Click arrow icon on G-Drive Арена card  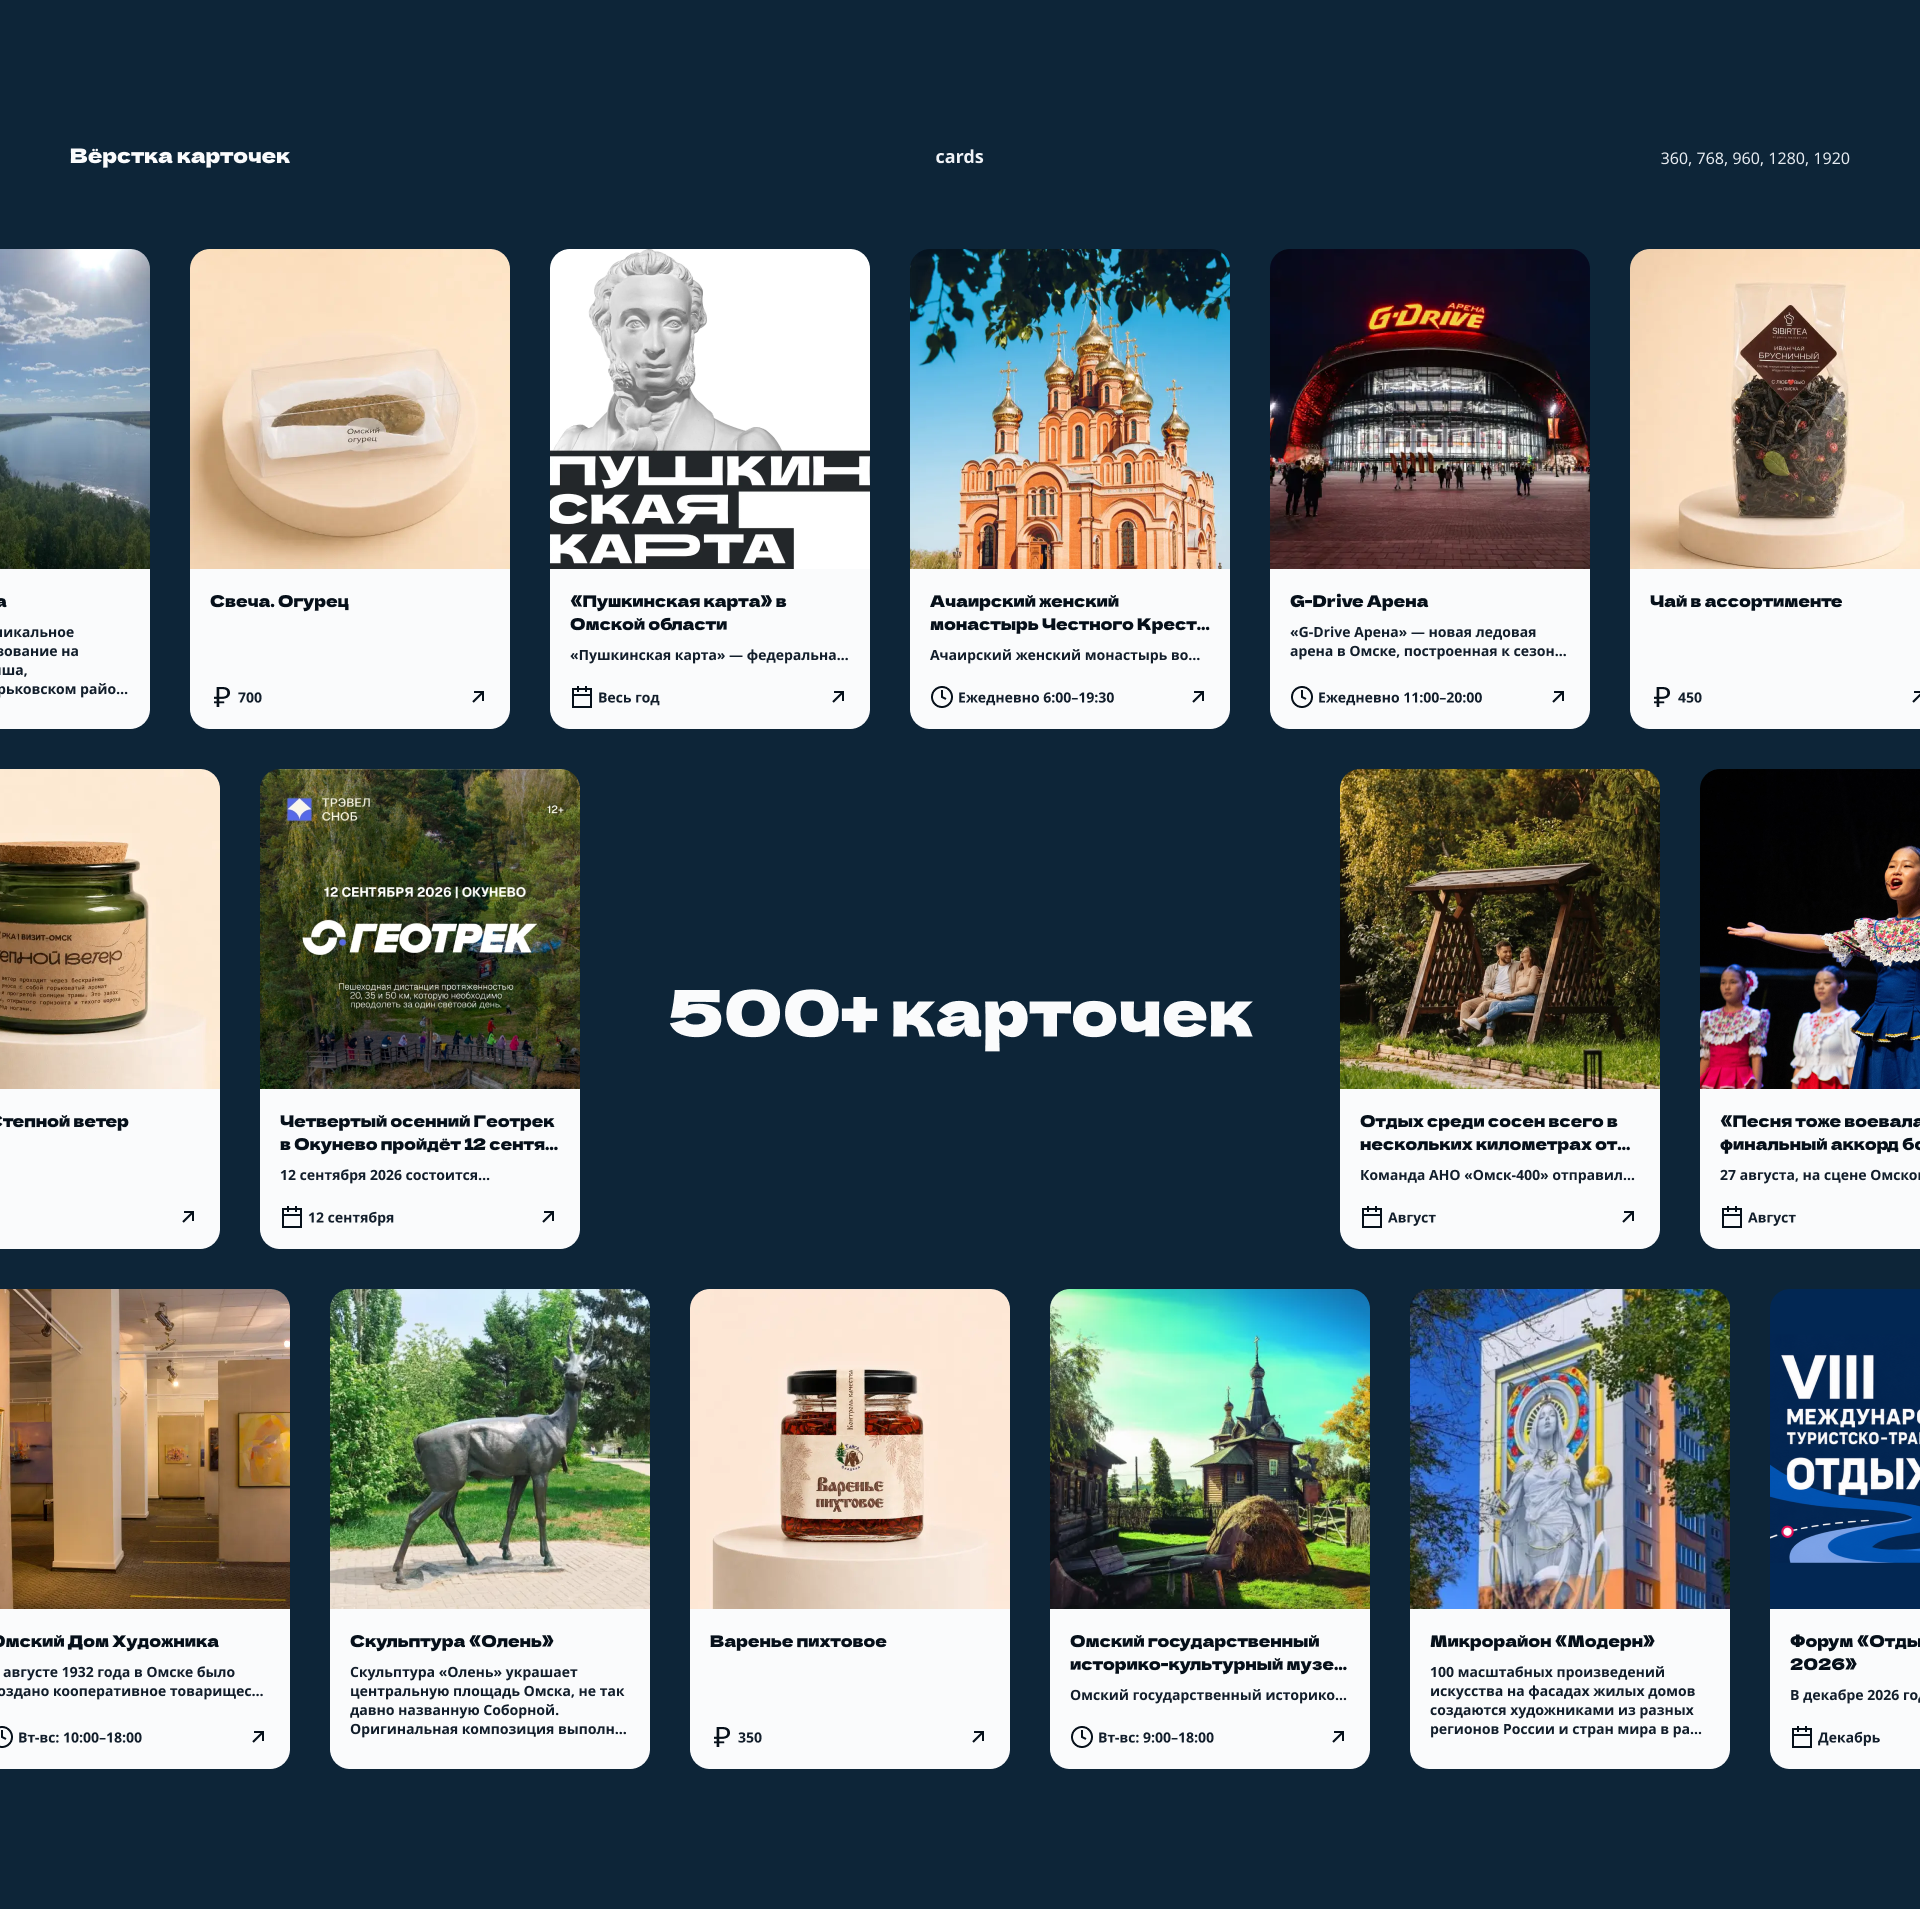1558,697
